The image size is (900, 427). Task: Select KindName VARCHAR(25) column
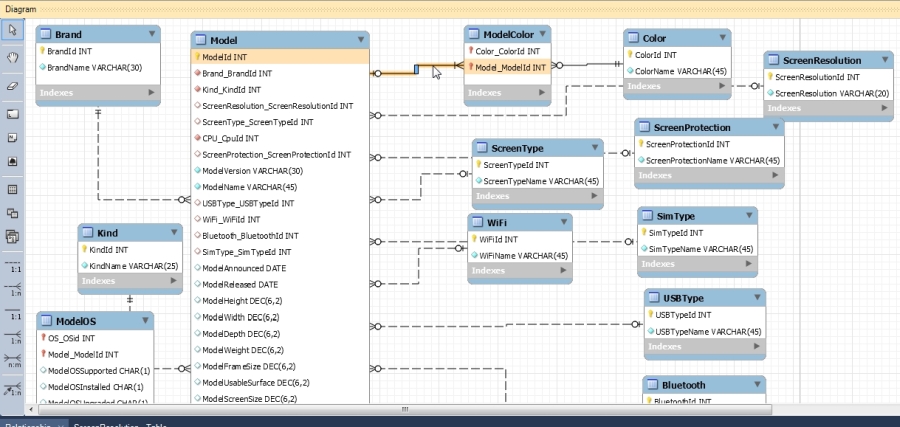(130, 266)
